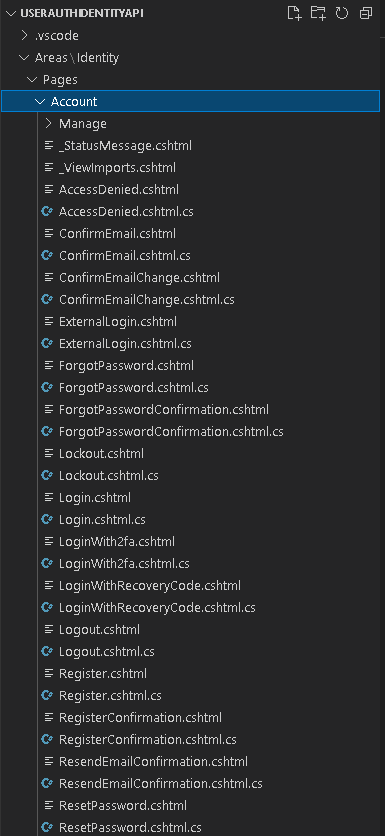
Task: Collapse the USERAUTHIDENTITYAPI root section
Action: tap(11, 14)
